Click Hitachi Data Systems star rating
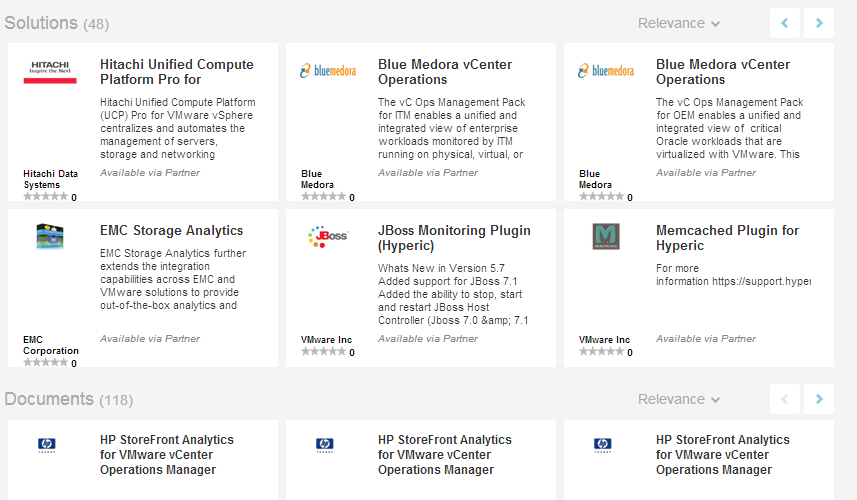This screenshot has height=500, width=857. coord(45,197)
